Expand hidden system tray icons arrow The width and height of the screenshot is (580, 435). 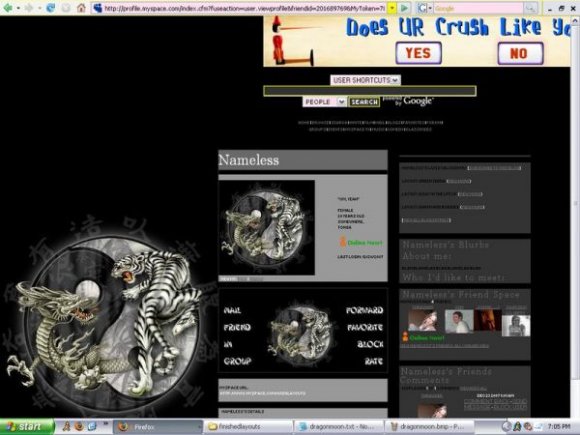click(506, 426)
